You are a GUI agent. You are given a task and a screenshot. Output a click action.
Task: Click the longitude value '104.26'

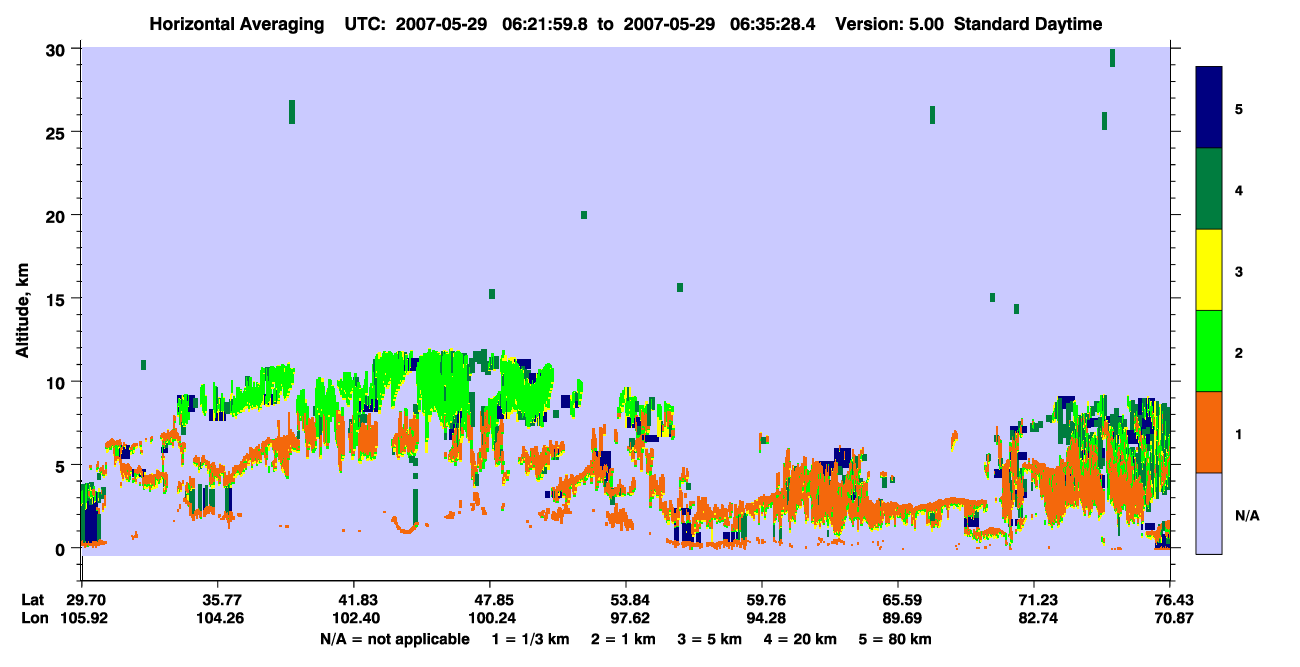[x=218, y=618]
